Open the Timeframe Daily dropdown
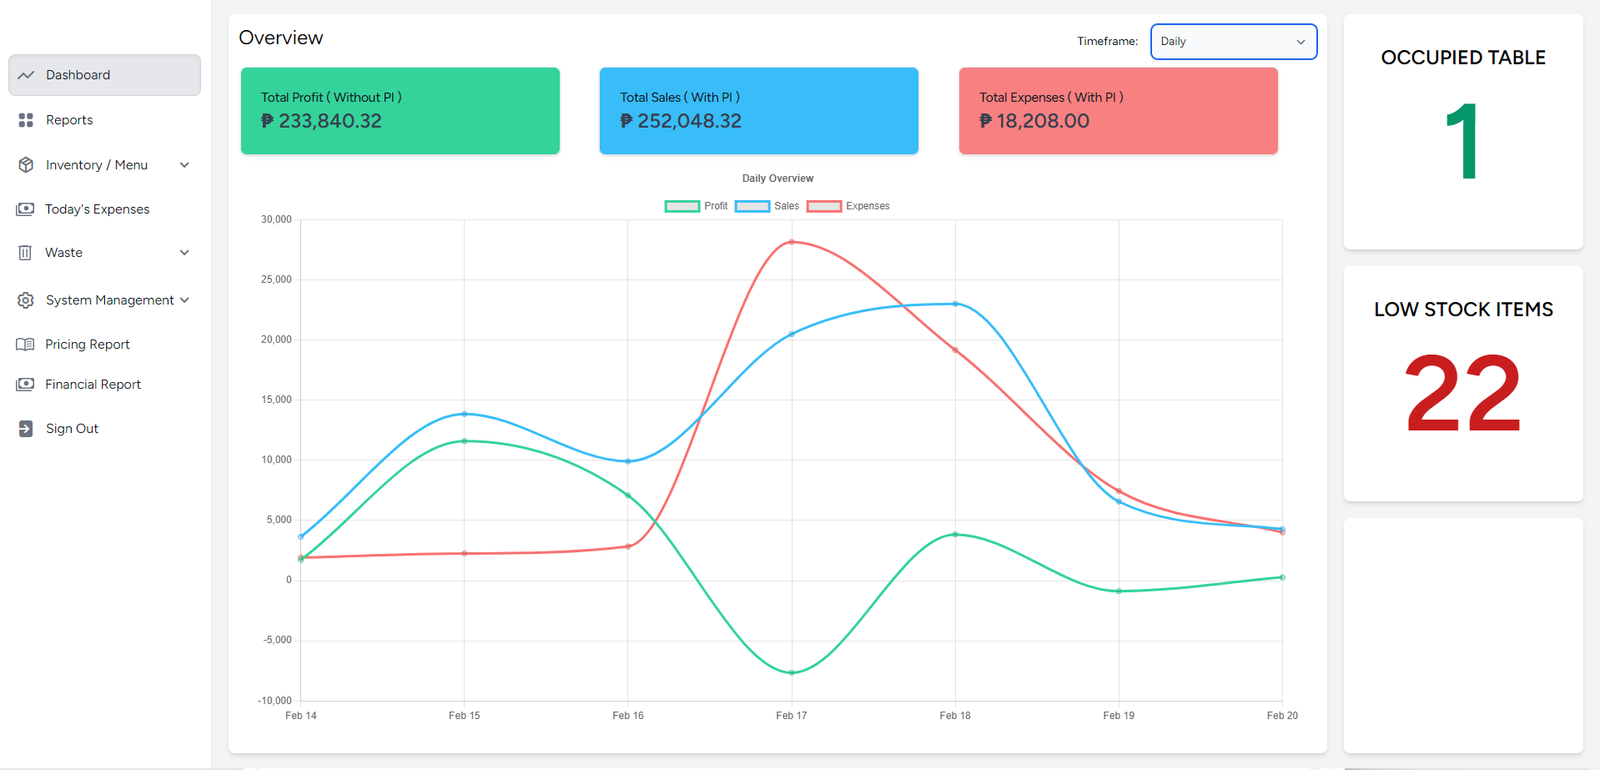The width and height of the screenshot is (1600, 770). pyautogui.click(x=1233, y=42)
